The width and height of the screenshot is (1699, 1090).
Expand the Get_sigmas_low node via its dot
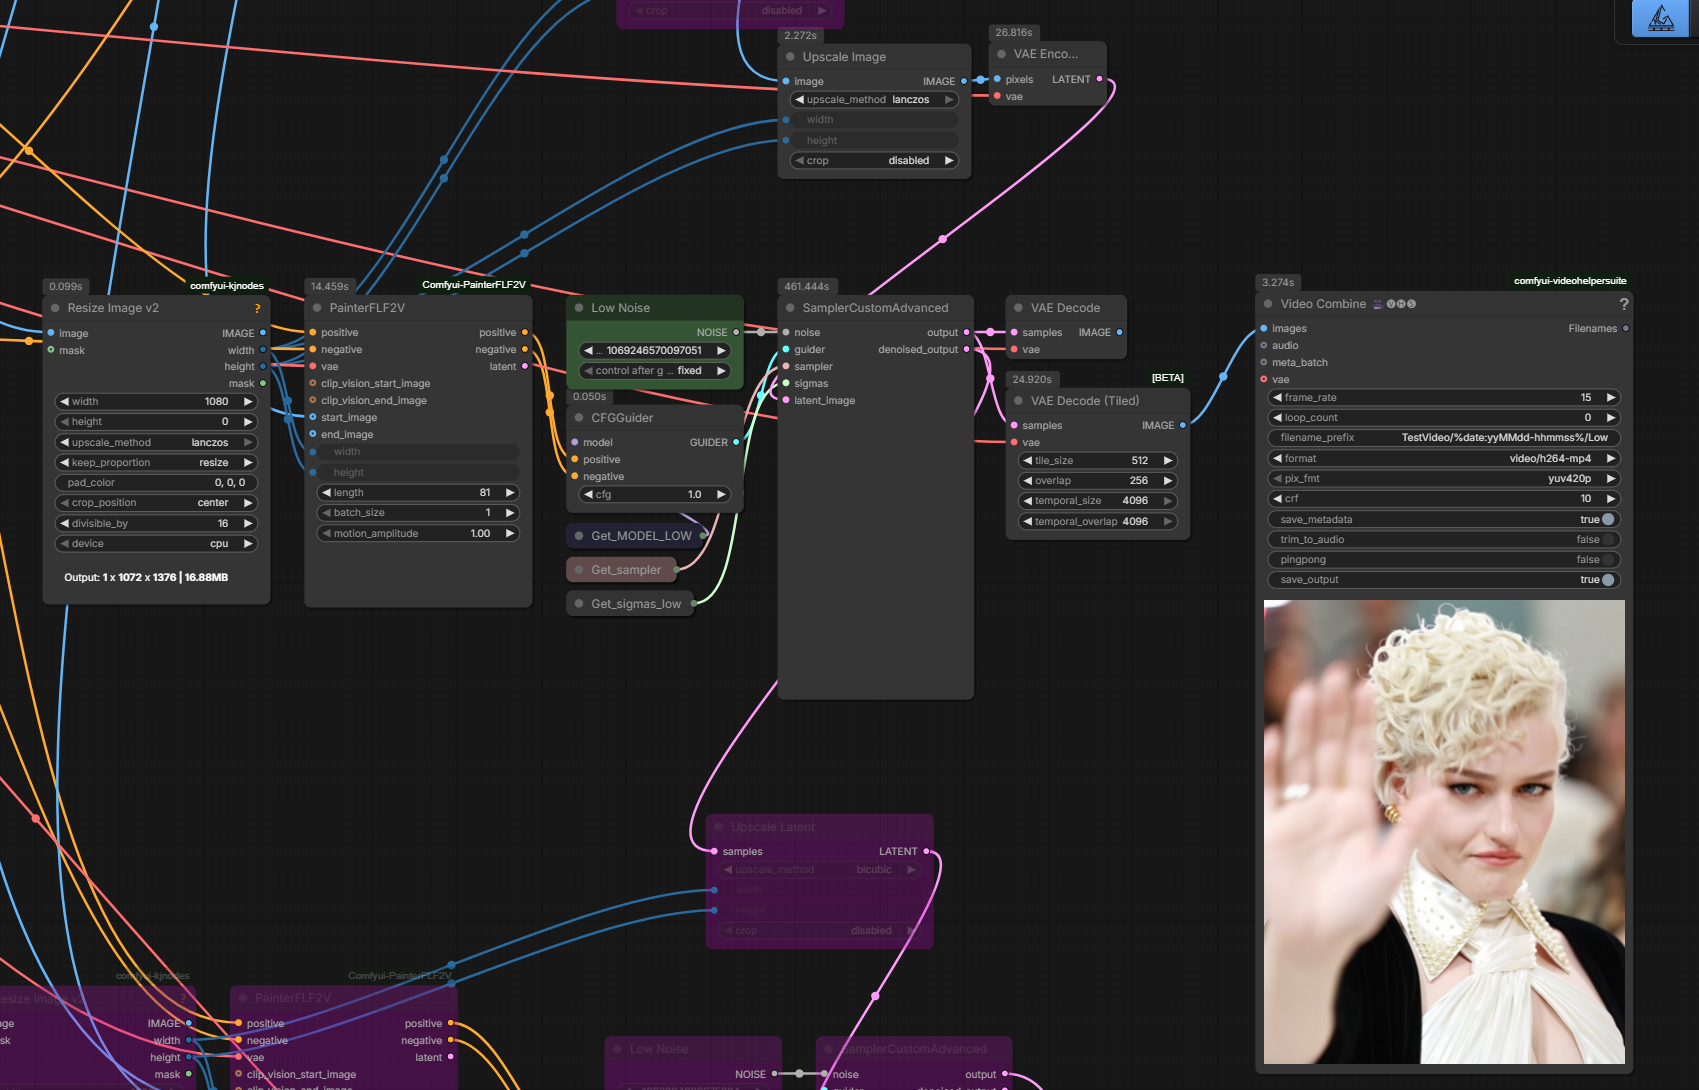click(579, 604)
